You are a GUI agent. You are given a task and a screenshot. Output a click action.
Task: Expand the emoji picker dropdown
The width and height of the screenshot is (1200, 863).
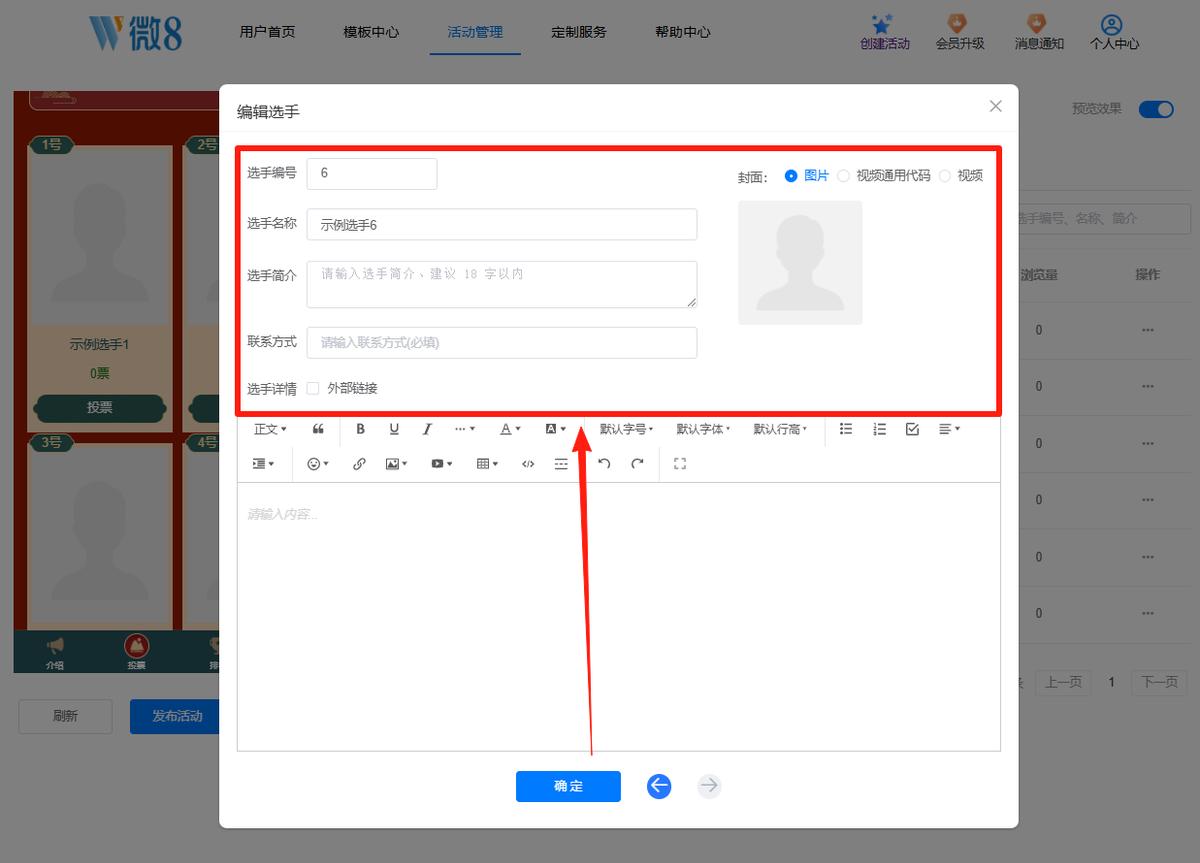[318, 464]
